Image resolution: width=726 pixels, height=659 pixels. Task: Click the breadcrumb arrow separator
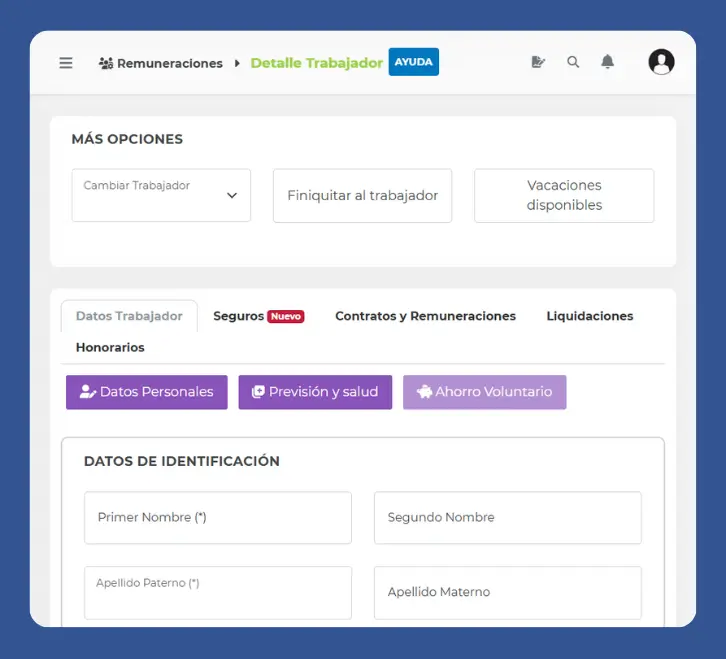tap(237, 63)
